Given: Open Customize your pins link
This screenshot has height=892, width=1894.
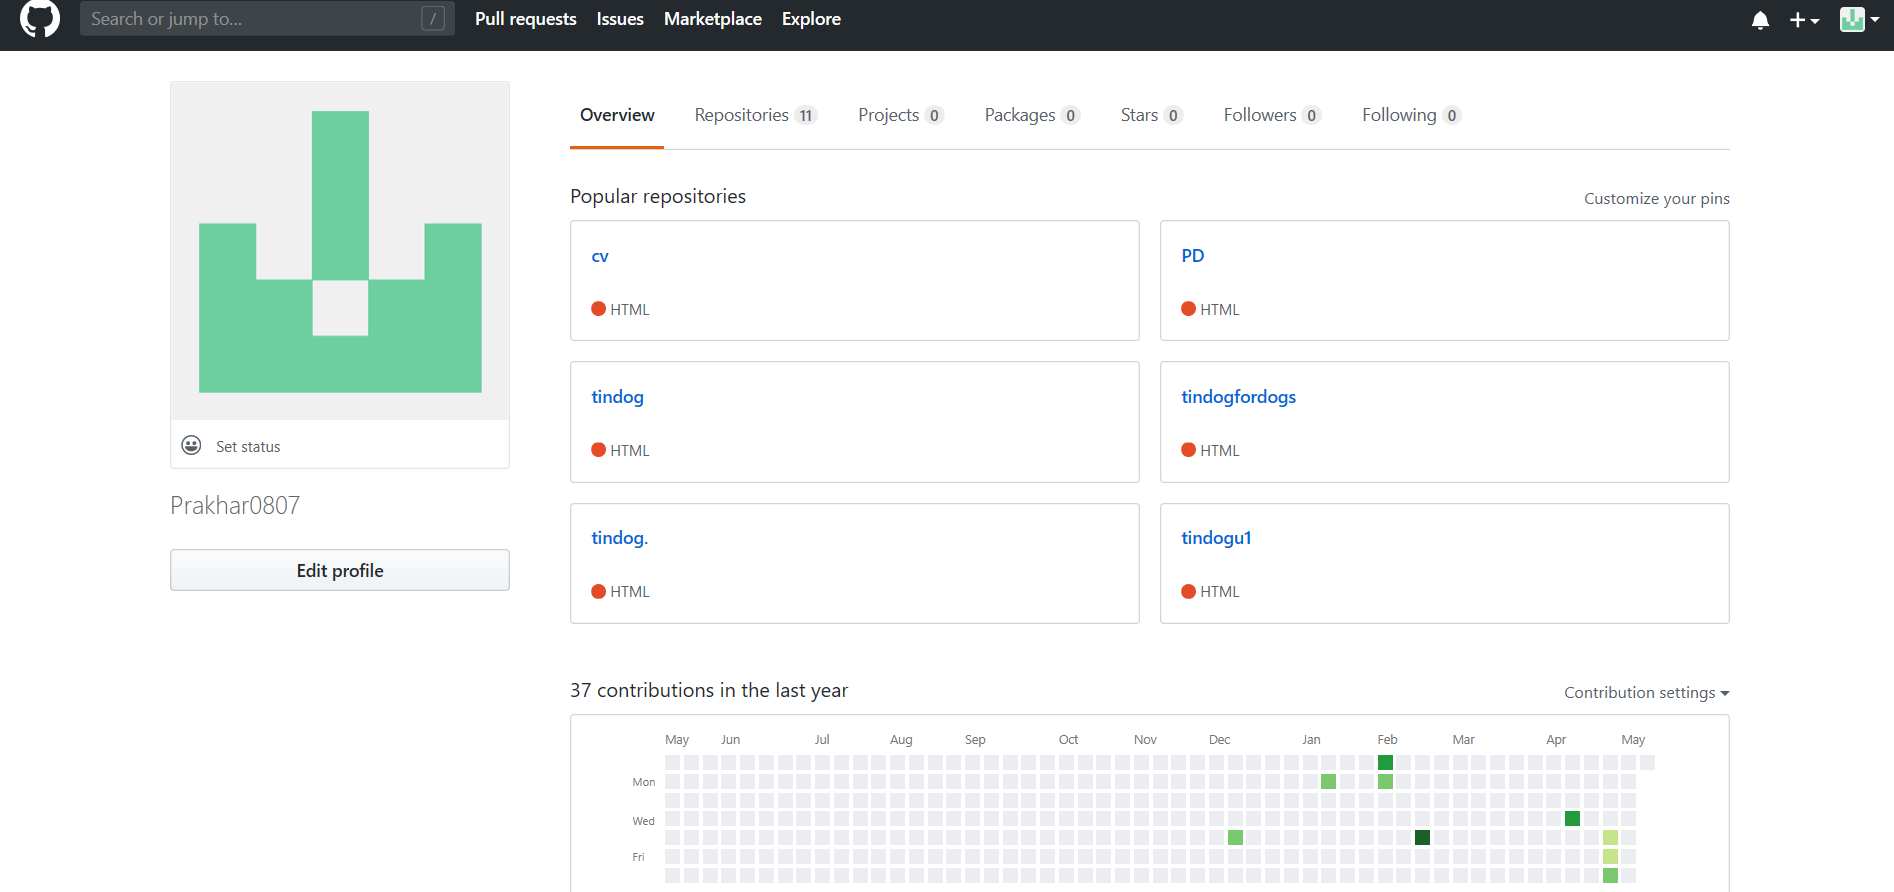Looking at the screenshot, I should point(1656,199).
